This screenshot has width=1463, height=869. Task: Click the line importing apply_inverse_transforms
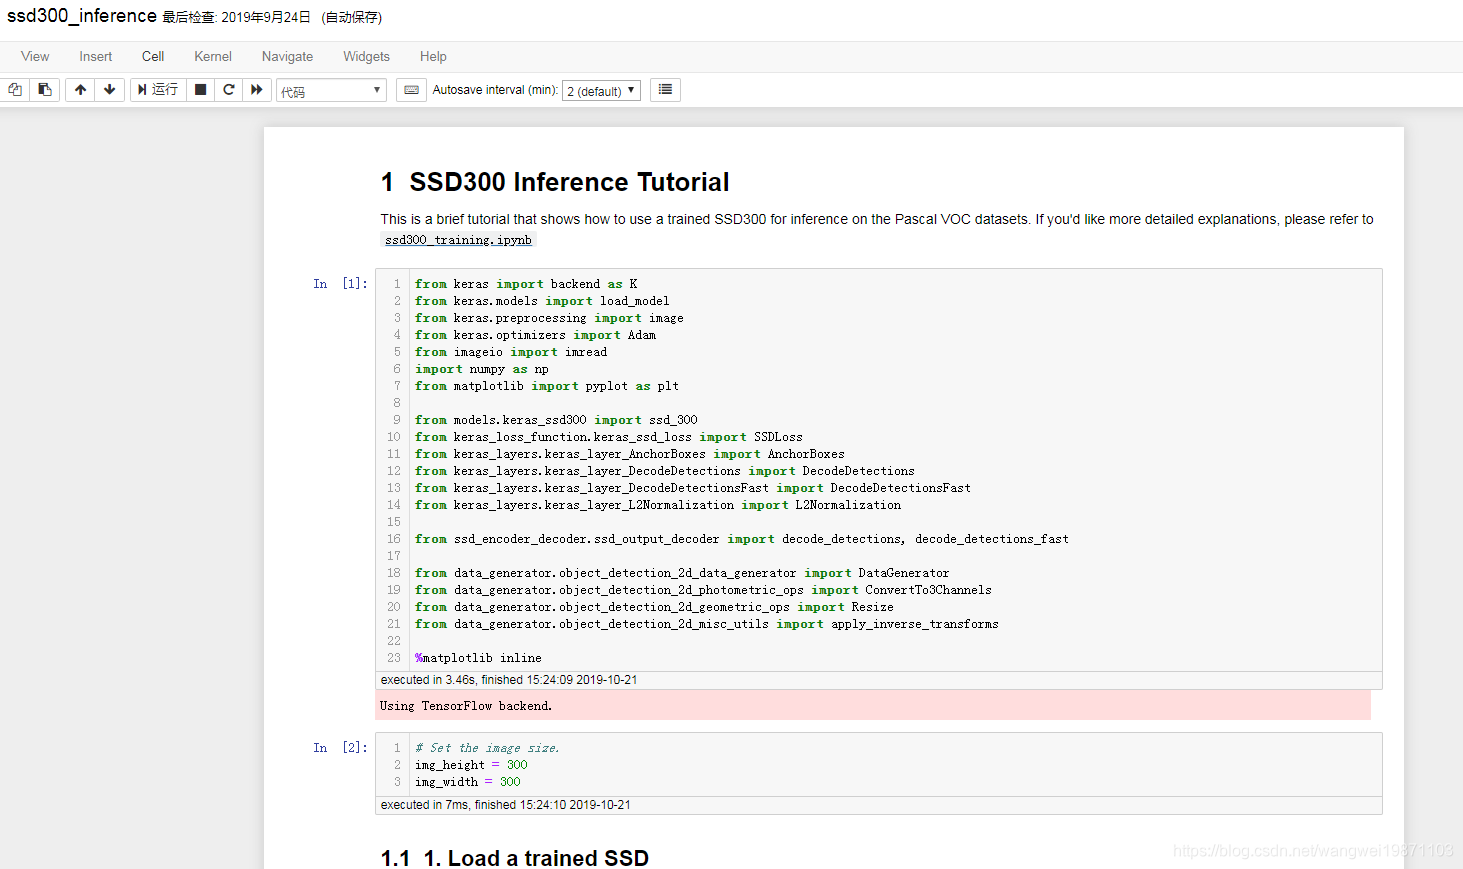click(707, 624)
